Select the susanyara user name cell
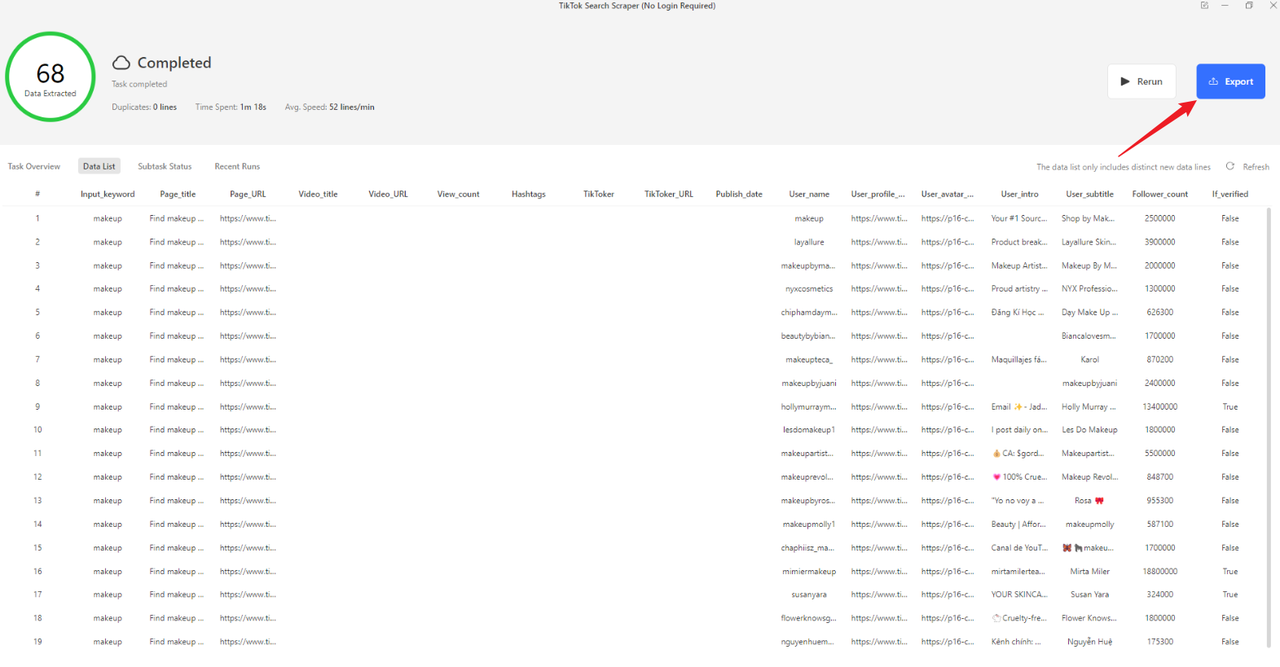The height and width of the screenshot is (667, 1280). pos(809,594)
